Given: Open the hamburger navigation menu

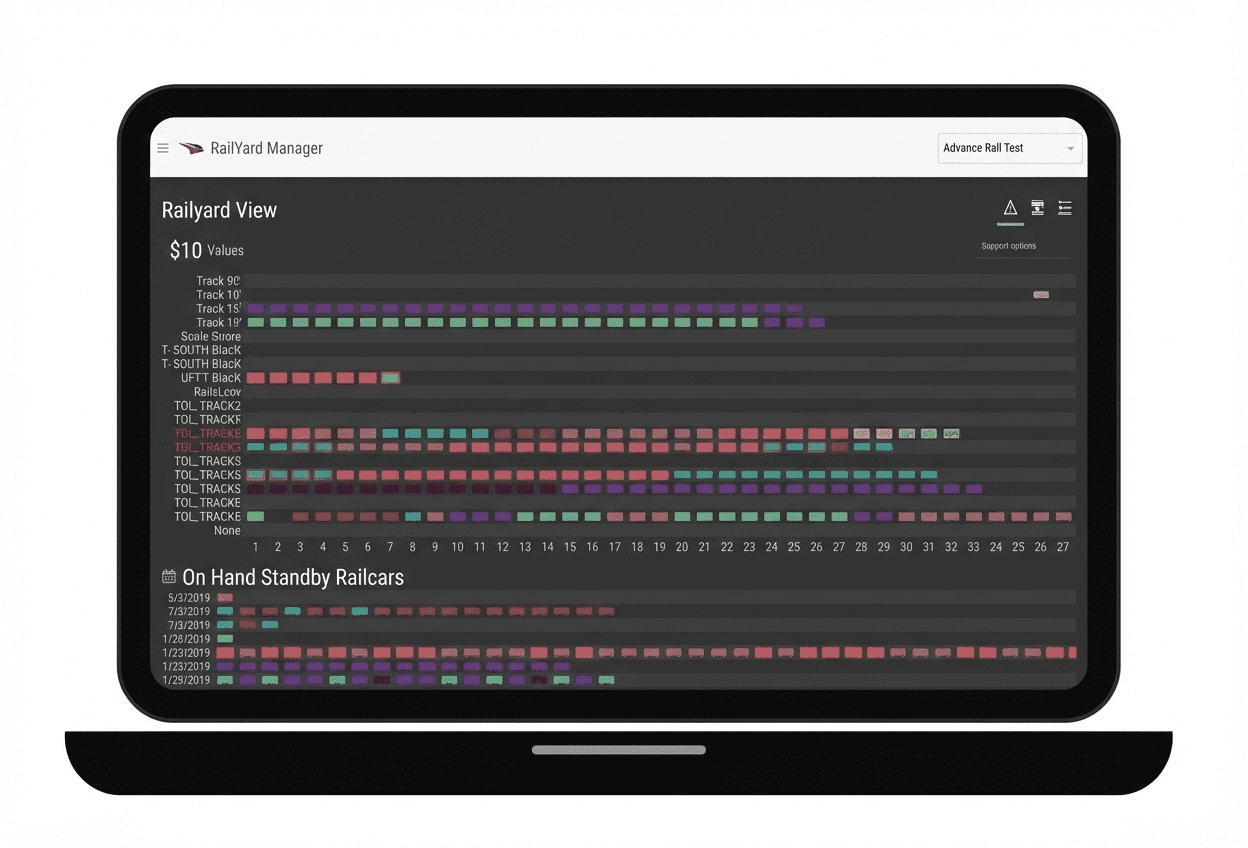Looking at the screenshot, I should point(163,148).
